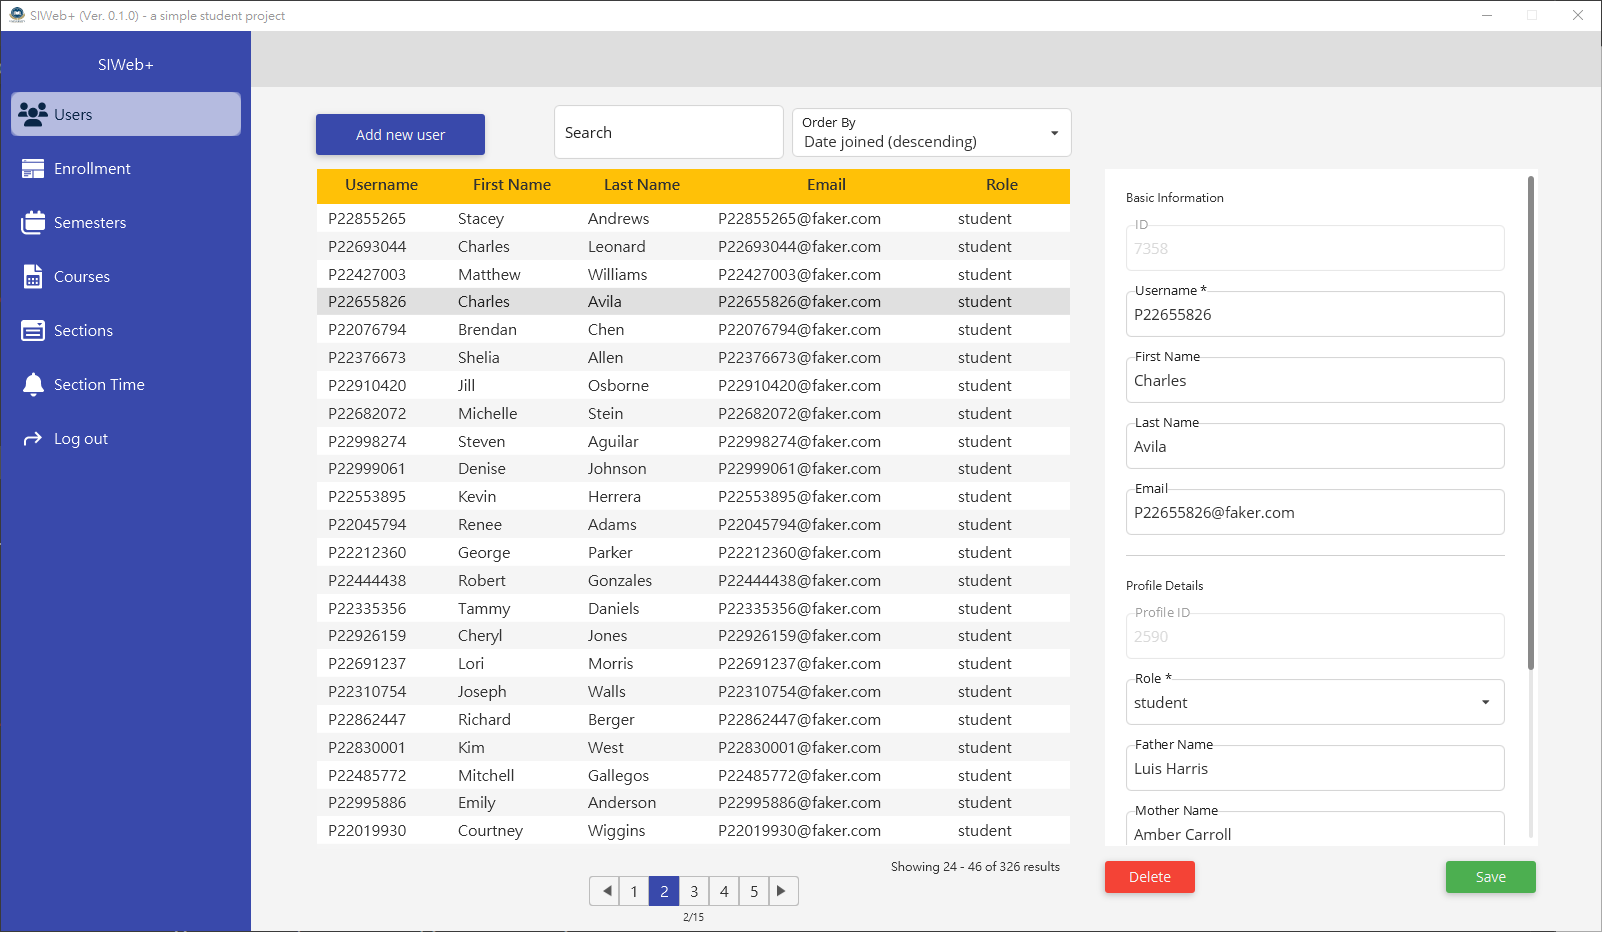Jump to page 5
Viewport: 1602px width, 932px height.
click(754, 891)
